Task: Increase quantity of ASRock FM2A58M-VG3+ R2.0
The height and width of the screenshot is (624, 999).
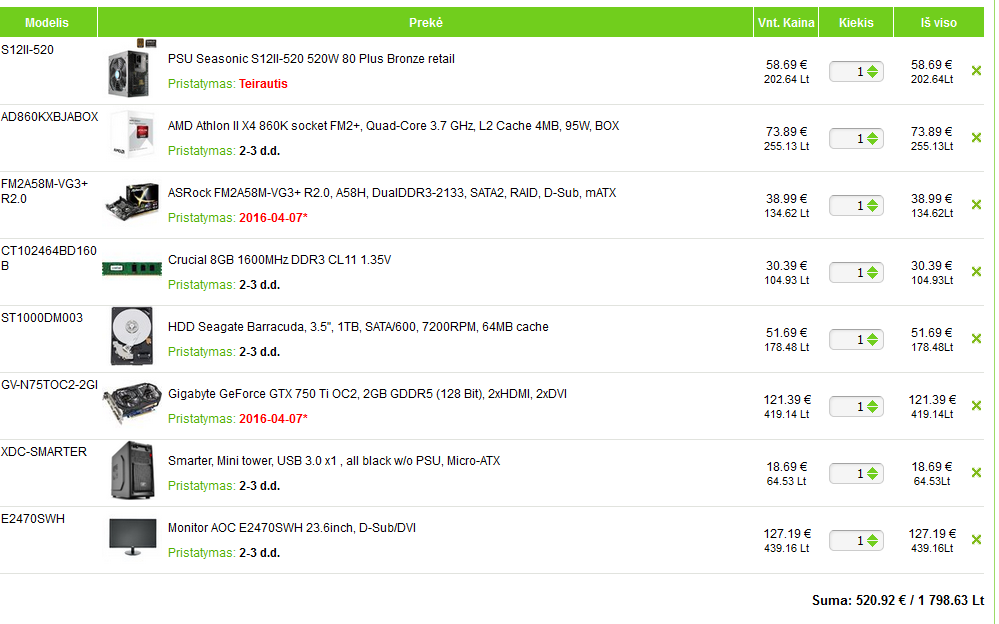Action: coord(873,201)
